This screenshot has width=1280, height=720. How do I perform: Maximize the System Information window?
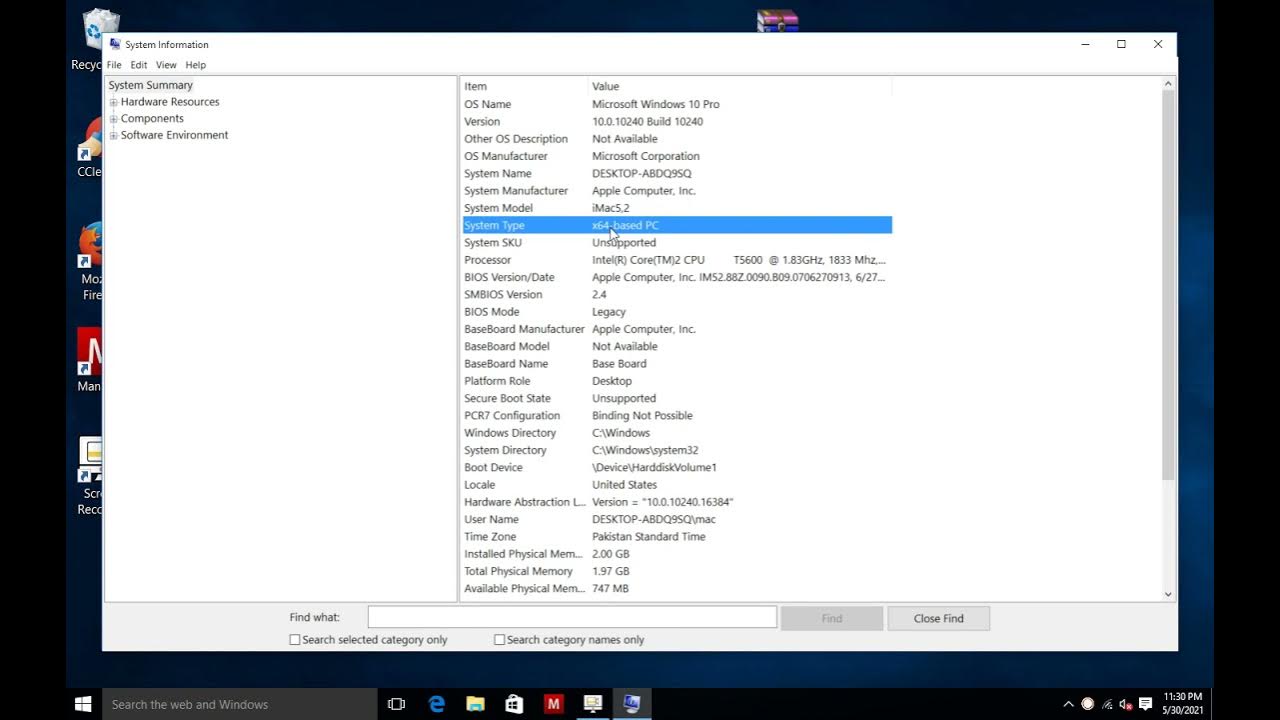(1121, 44)
